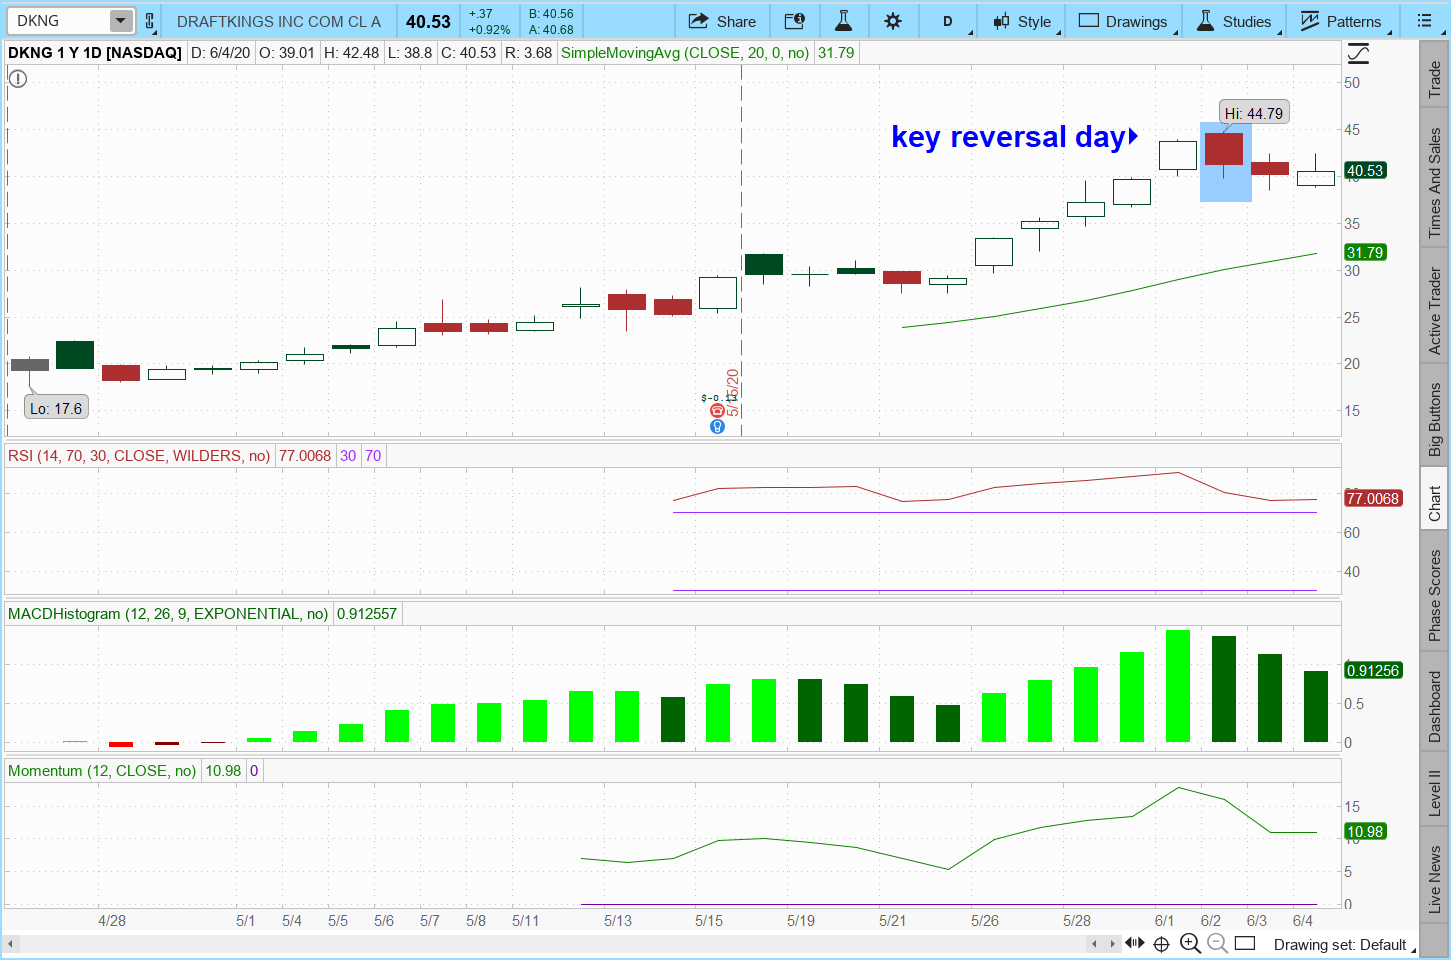Share the chart with the Share button
1451x960 pixels.
tap(722, 21)
